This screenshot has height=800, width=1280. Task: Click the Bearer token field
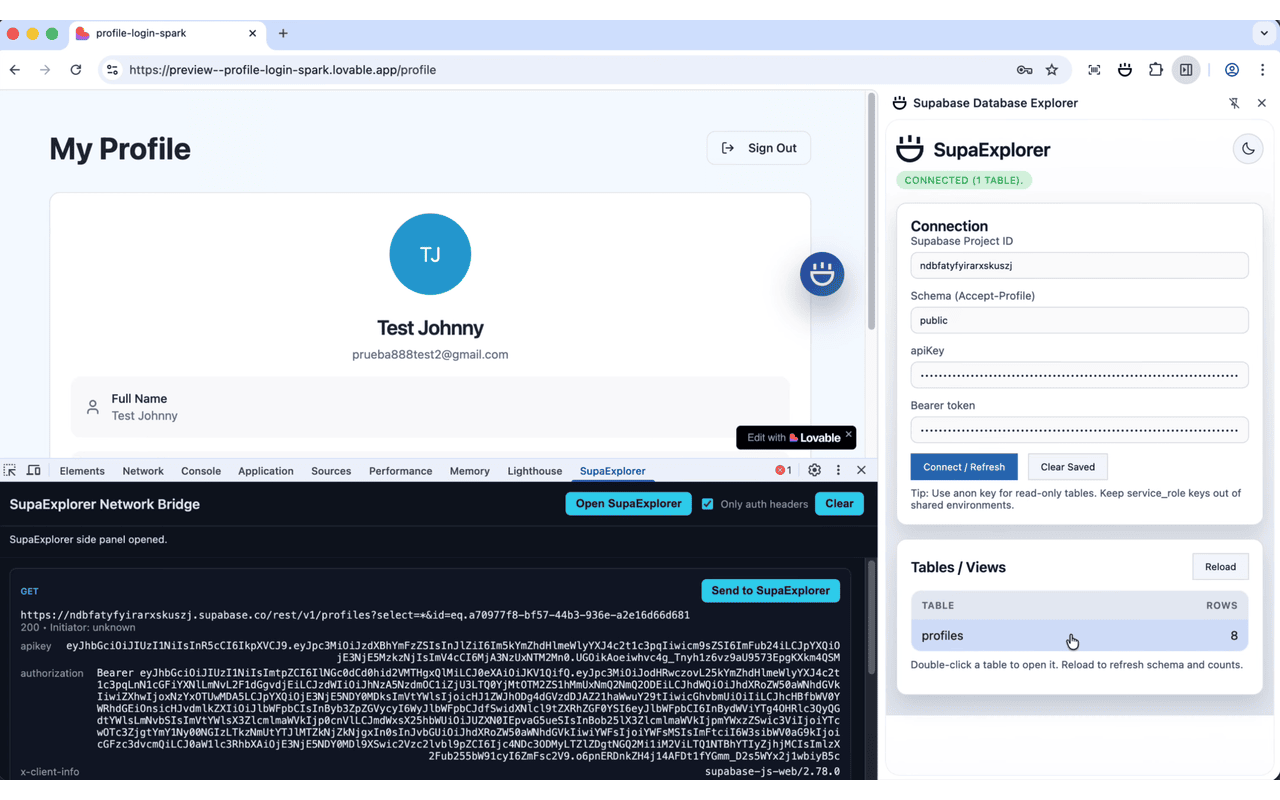point(1079,430)
